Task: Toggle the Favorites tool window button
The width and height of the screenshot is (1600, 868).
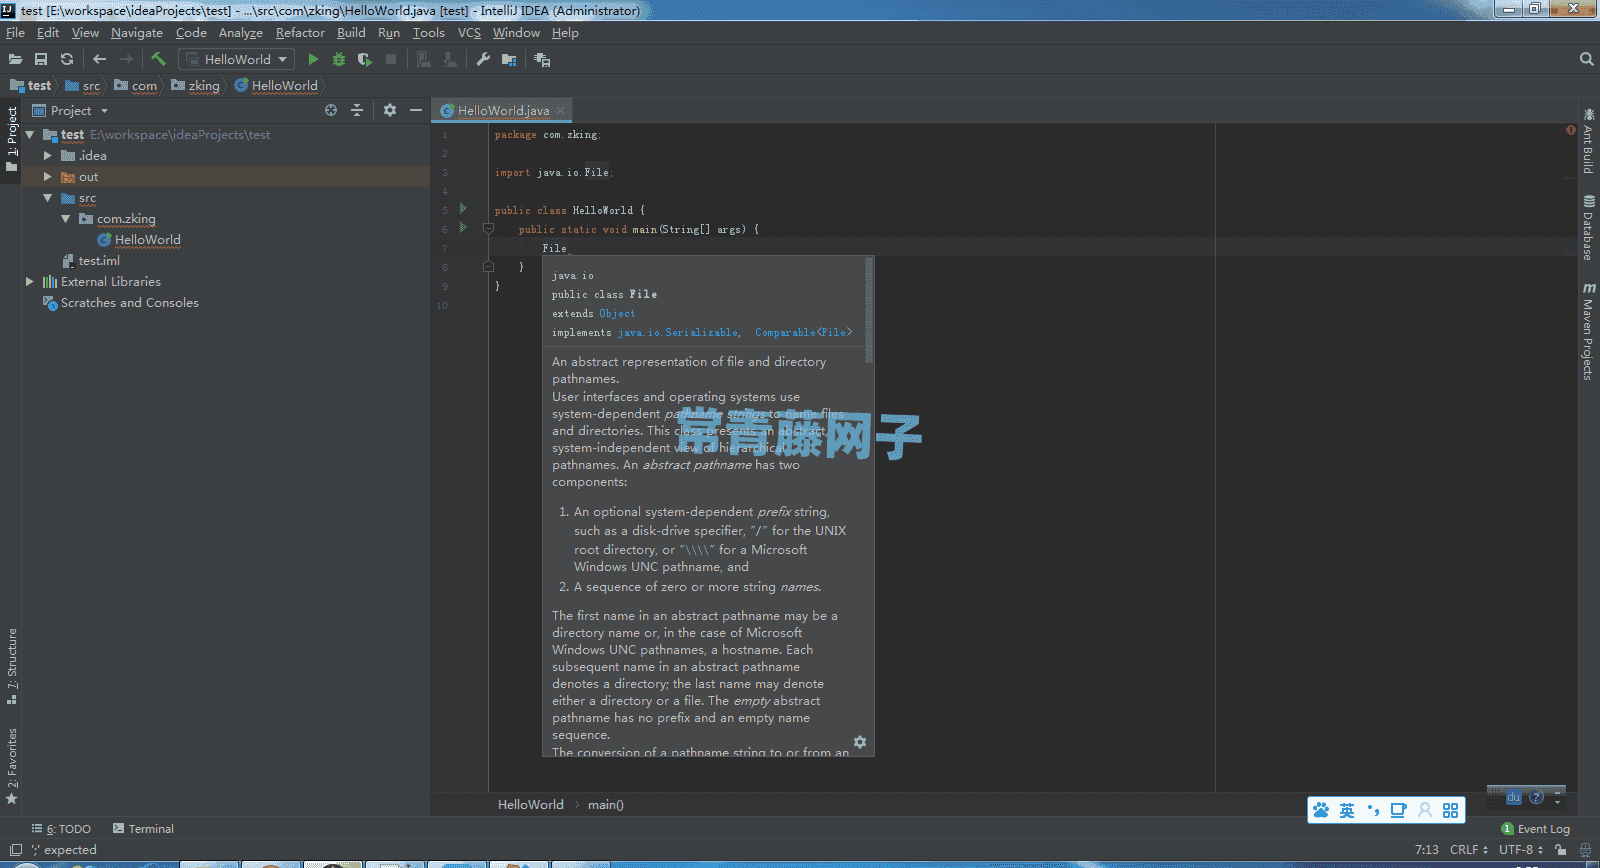Action: (12, 766)
